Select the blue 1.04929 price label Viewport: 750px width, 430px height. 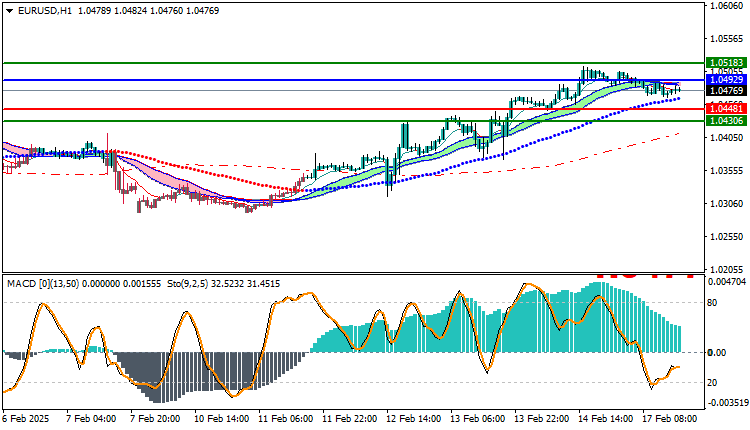pos(726,80)
